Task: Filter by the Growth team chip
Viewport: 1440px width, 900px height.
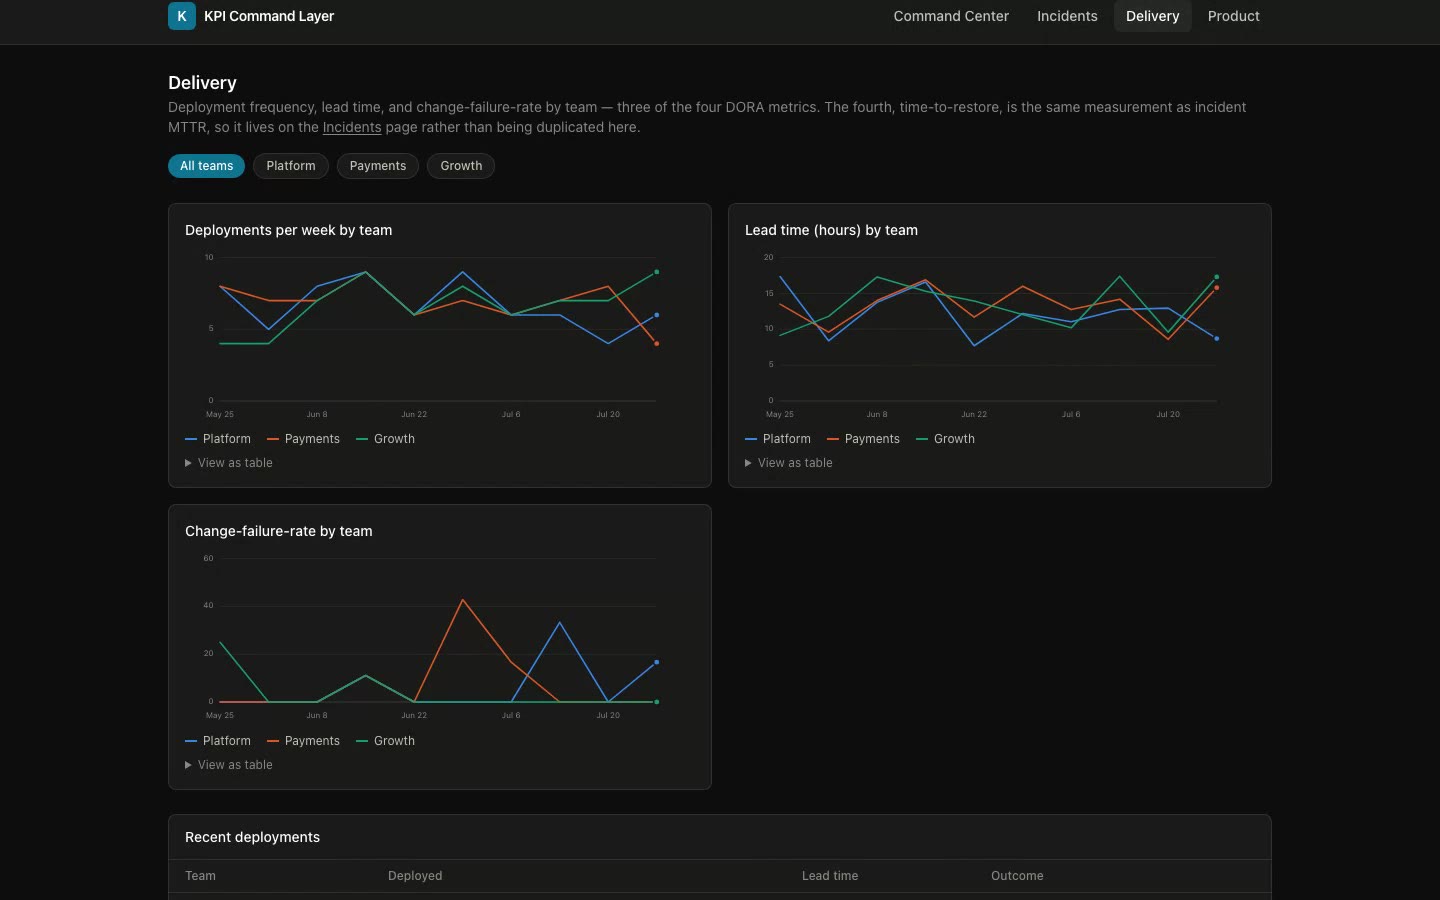Action: pyautogui.click(x=461, y=166)
